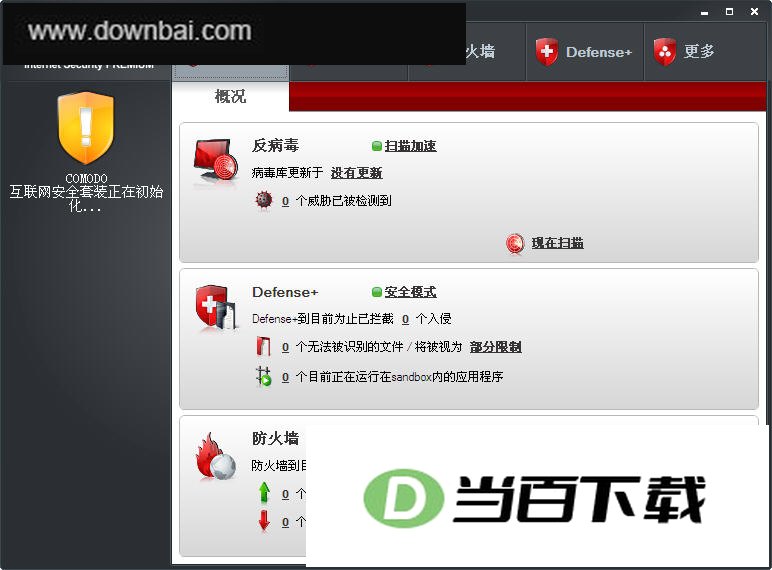Click the red downward arrow inbound icon
Image resolution: width=772 pixels, height=570 pixels.
[x=264, y=521]
